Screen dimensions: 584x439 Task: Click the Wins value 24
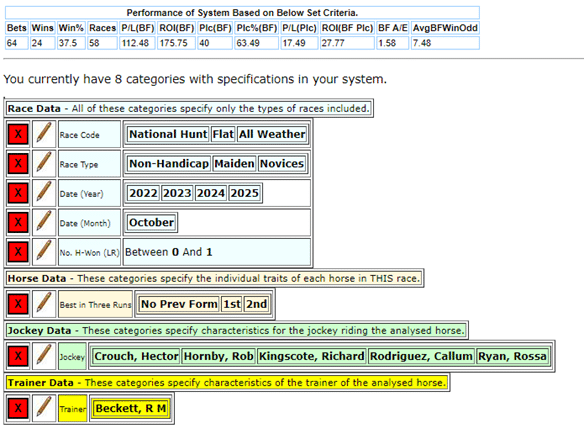pos(36,43)
